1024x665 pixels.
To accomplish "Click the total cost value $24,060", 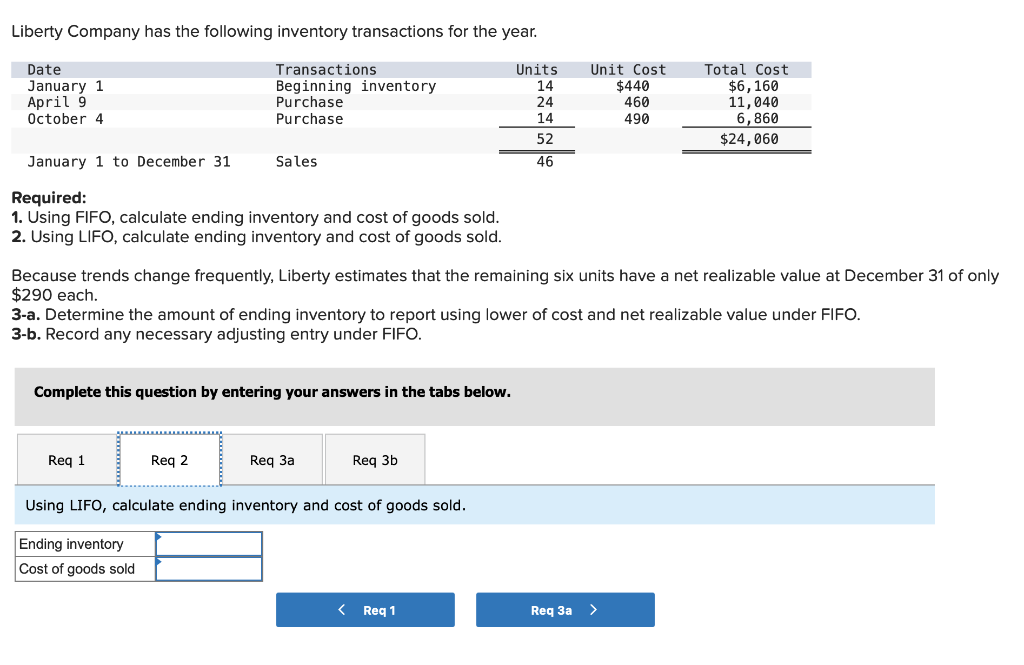I will (x=752, y=139).
